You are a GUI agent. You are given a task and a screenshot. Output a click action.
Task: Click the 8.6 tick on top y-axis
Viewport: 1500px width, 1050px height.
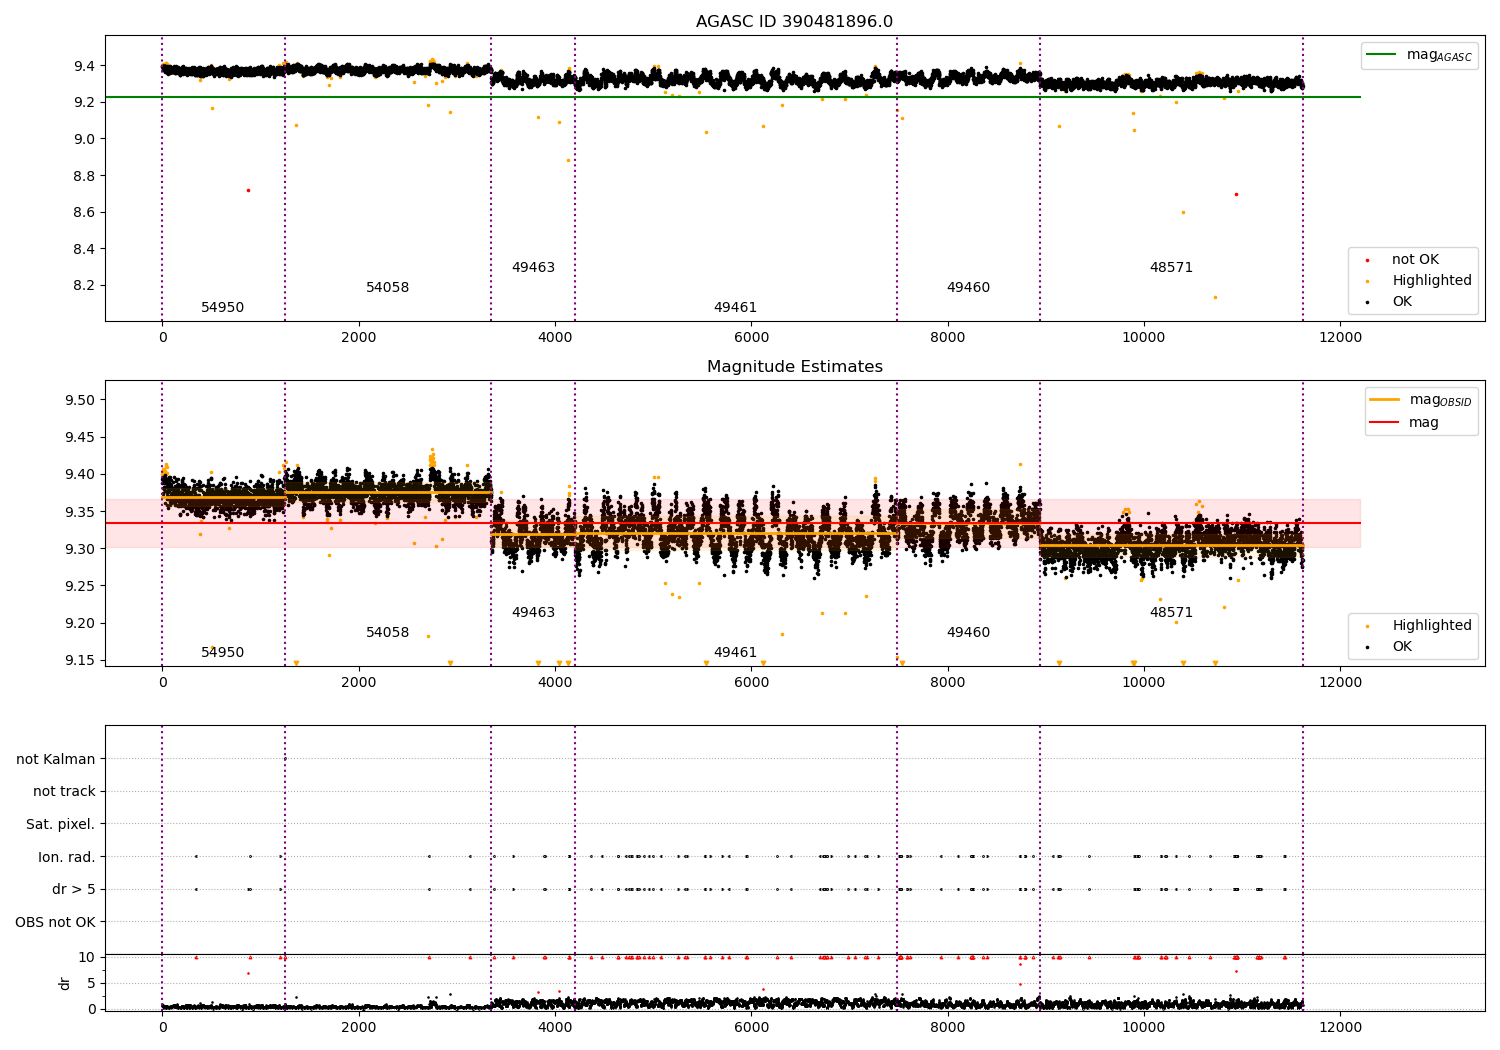(84, 212)
